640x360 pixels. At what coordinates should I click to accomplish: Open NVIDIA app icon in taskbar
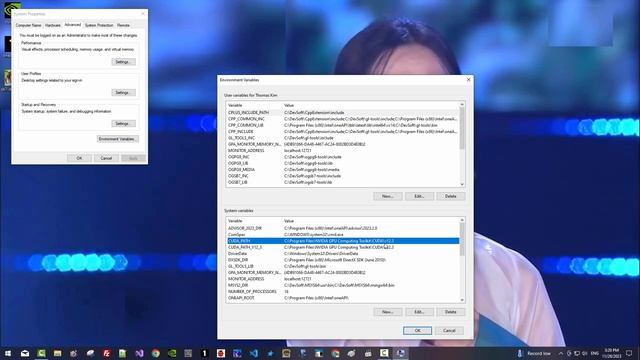[x=172, y=353]
